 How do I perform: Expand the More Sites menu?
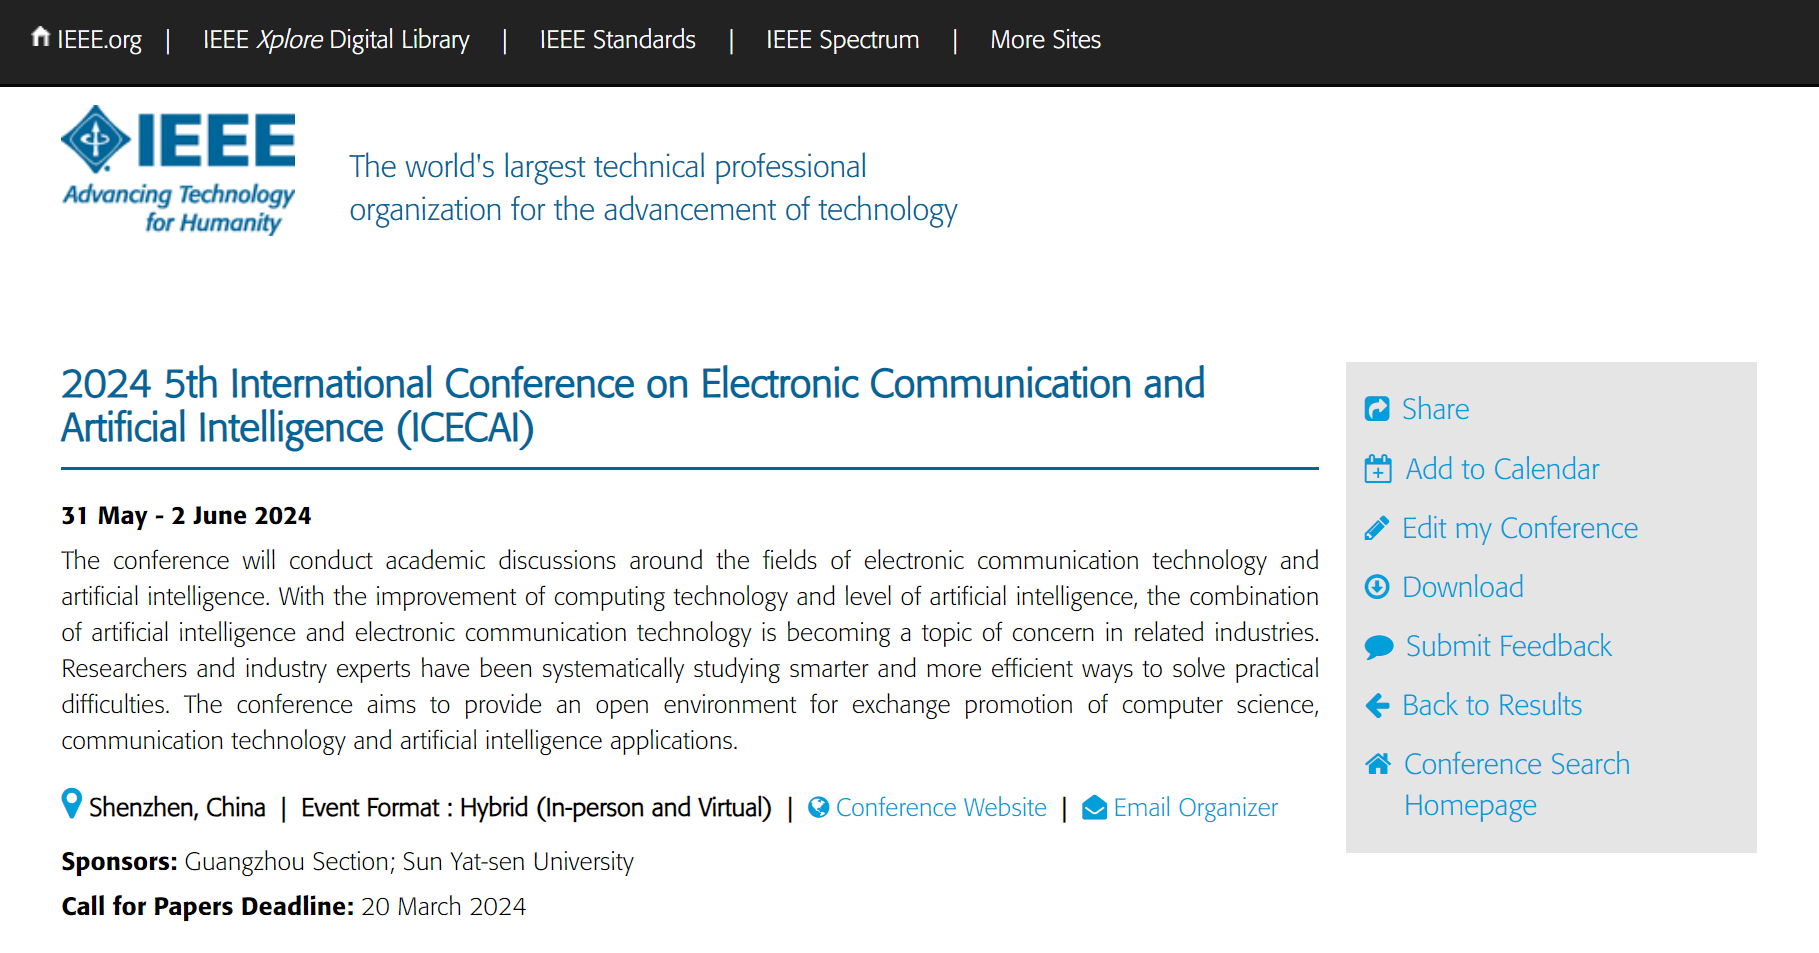click(x=1045, y=40)
